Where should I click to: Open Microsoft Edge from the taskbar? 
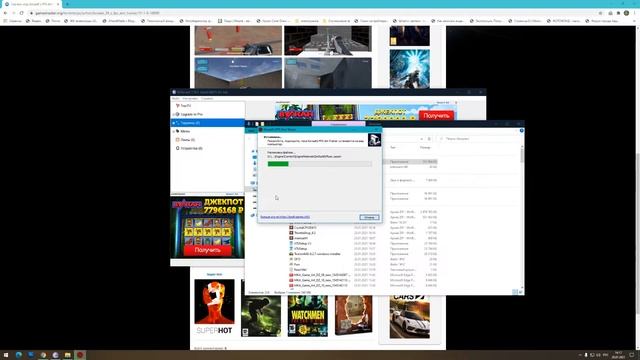coord(18,355)
